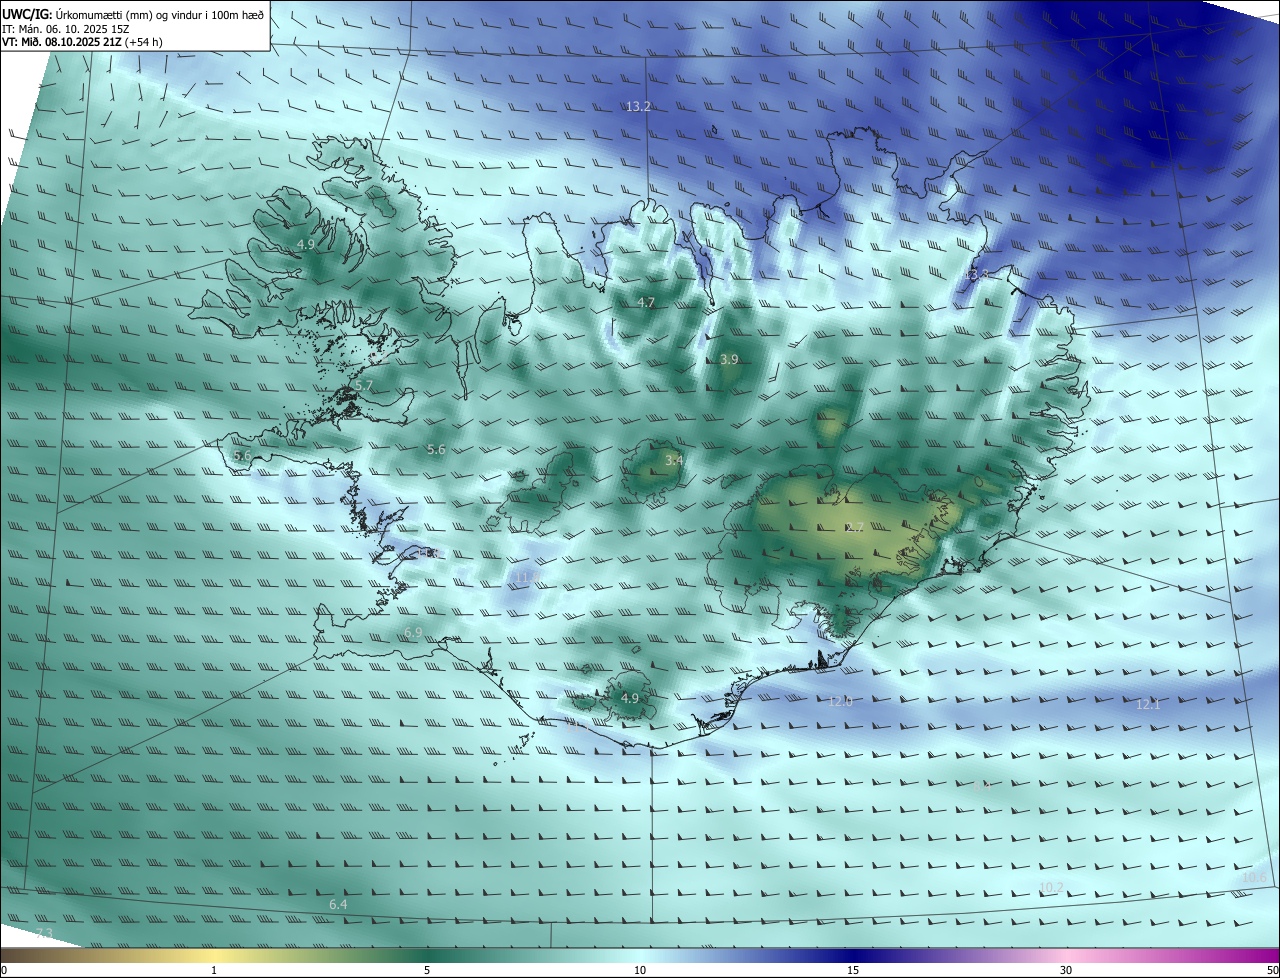Click the 12.1 value label offshore
This screenshot has width=1280, height=978.
pos(1148,704)
